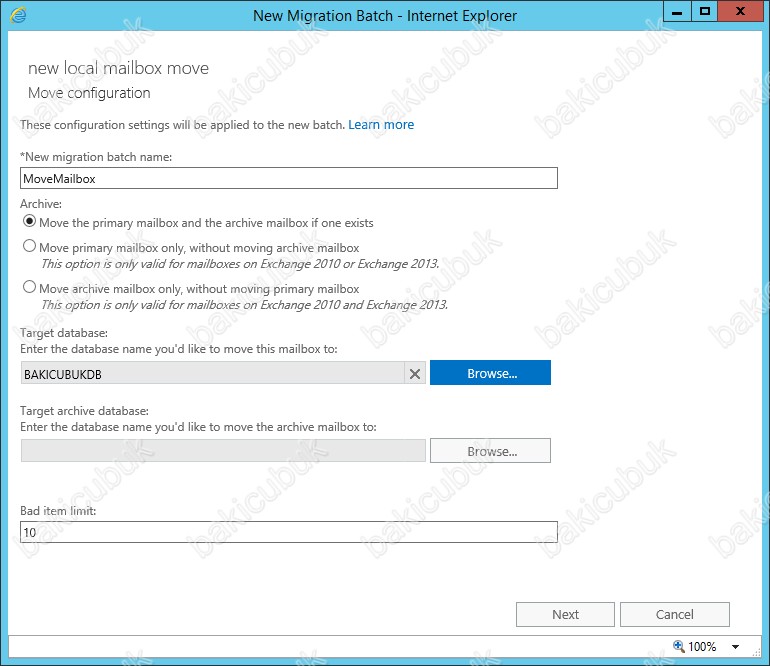Viewport: 770px width, 666px height.
Task: Focus the migration batch name field
Action: pyautogui.click(x=288, y=178)
